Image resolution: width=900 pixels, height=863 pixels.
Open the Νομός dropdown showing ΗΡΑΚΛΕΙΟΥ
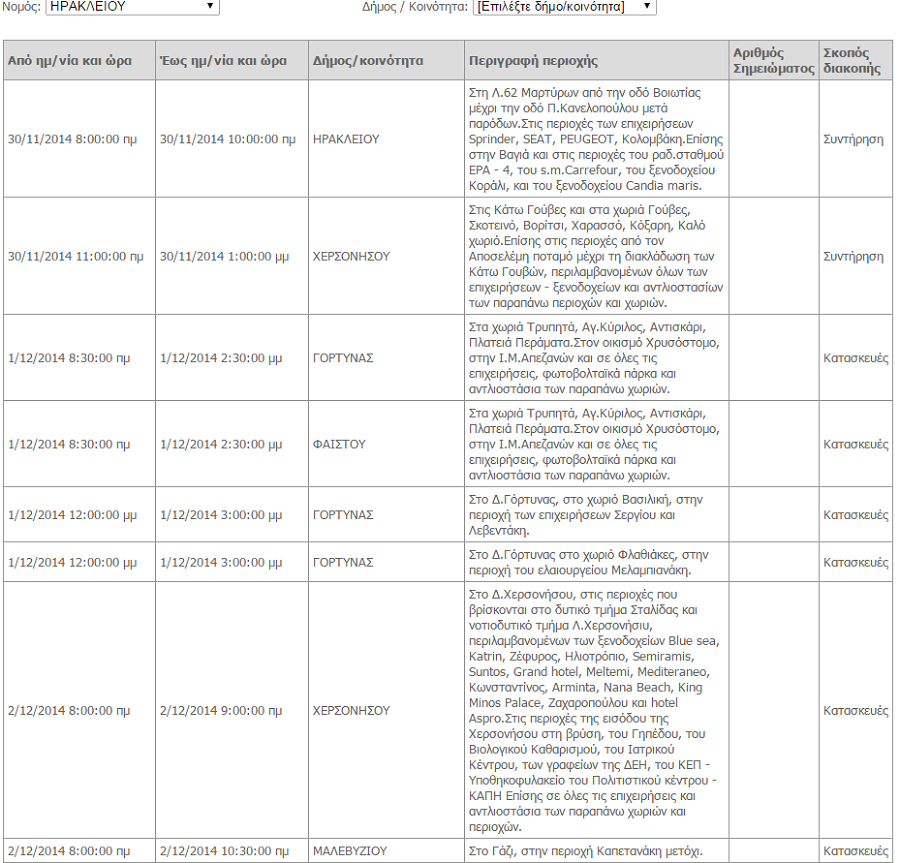point(132,7)
